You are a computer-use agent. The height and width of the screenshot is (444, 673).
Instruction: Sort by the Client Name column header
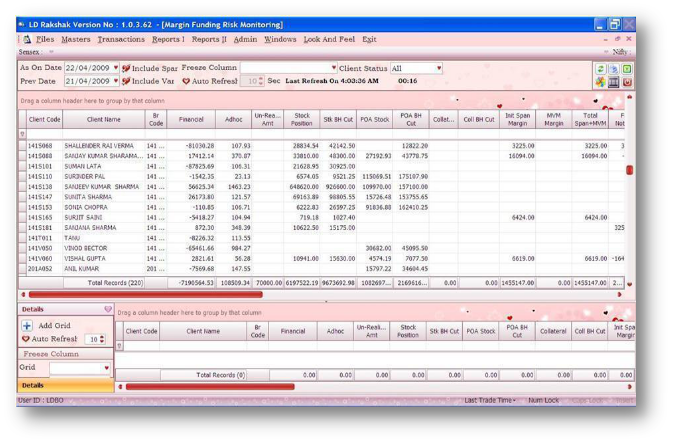coord(103,119)
